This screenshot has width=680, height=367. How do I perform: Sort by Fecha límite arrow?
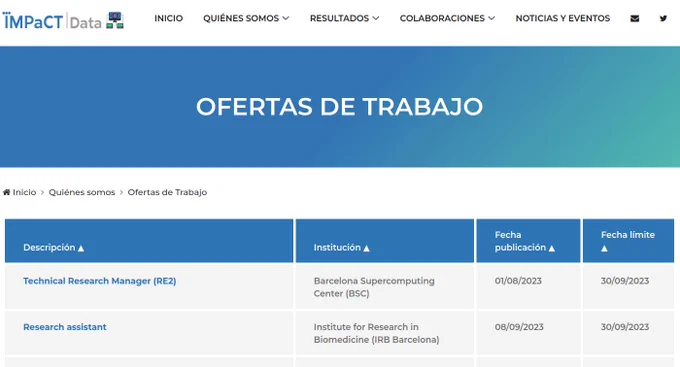point(604,249)
